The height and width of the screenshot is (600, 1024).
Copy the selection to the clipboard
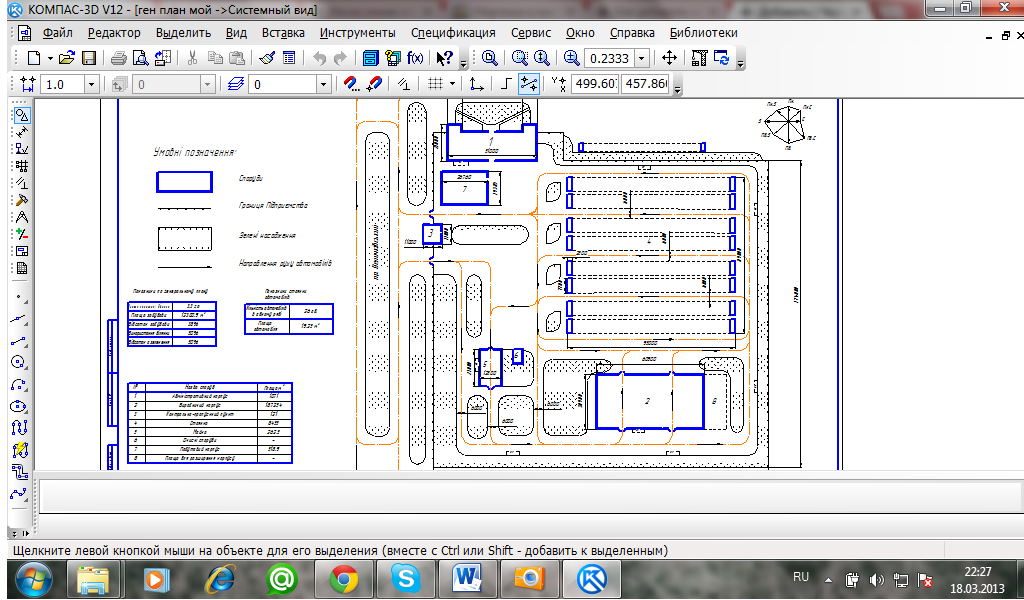click(x=215, y=58)
